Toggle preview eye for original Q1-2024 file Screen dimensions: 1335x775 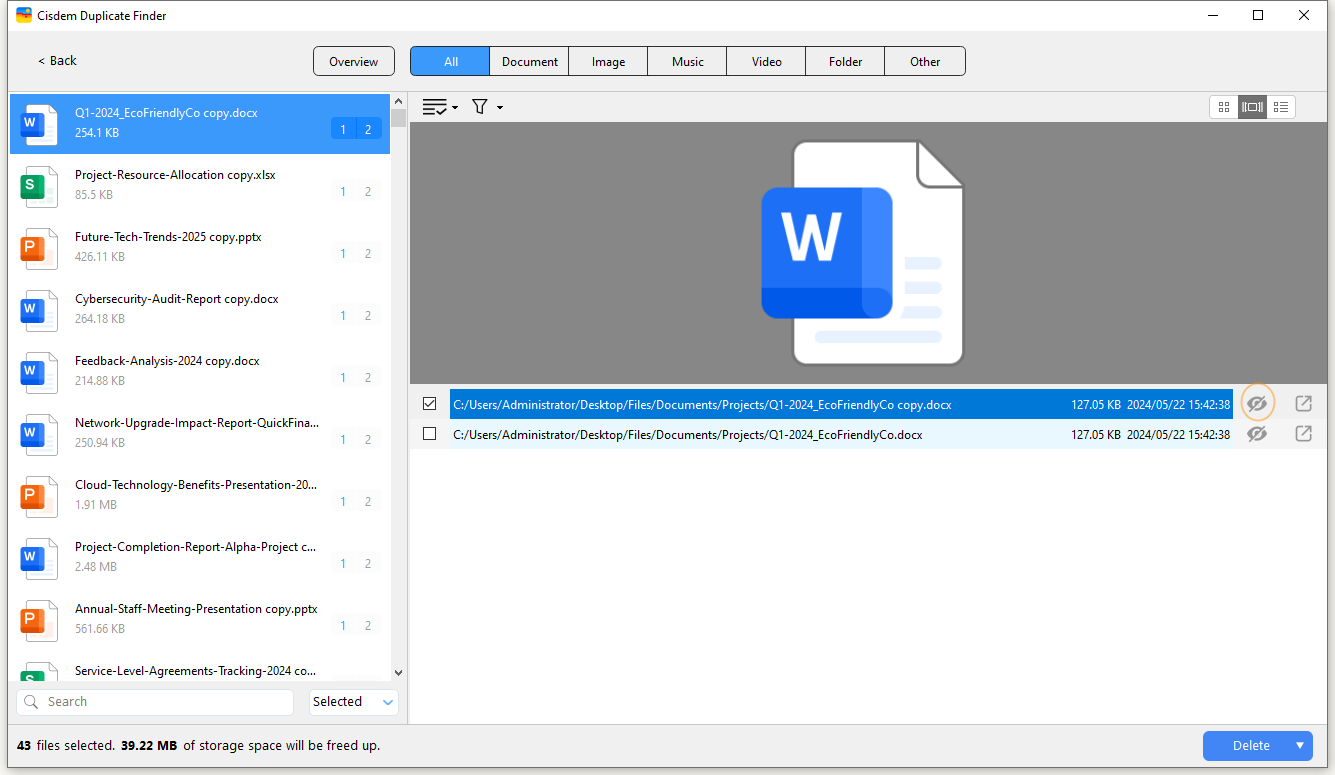coord(1257,434)
